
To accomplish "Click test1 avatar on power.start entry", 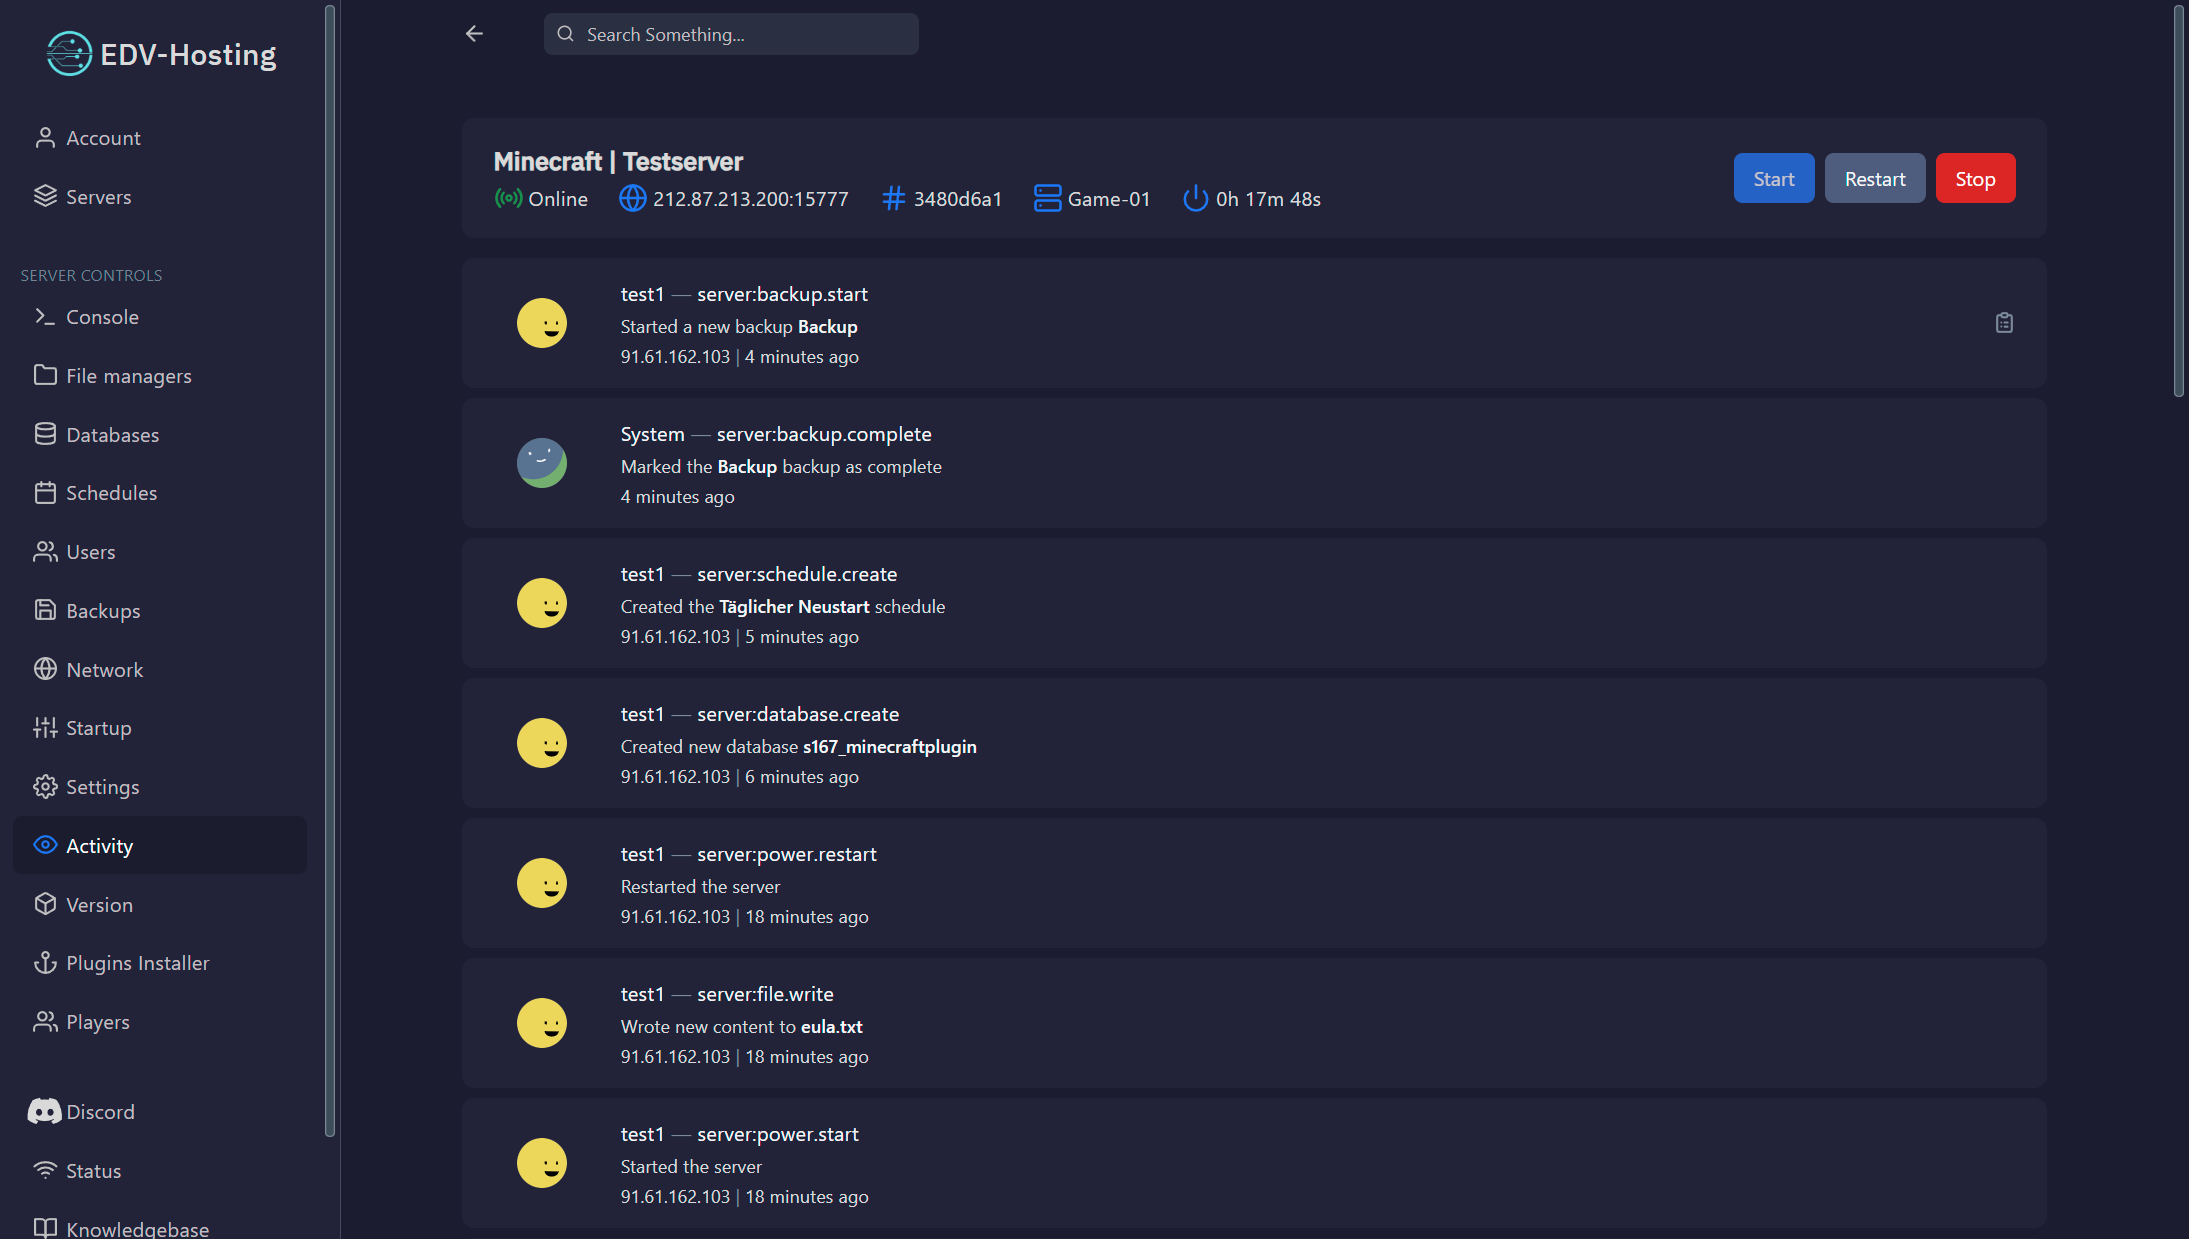I will point(542,1163).
